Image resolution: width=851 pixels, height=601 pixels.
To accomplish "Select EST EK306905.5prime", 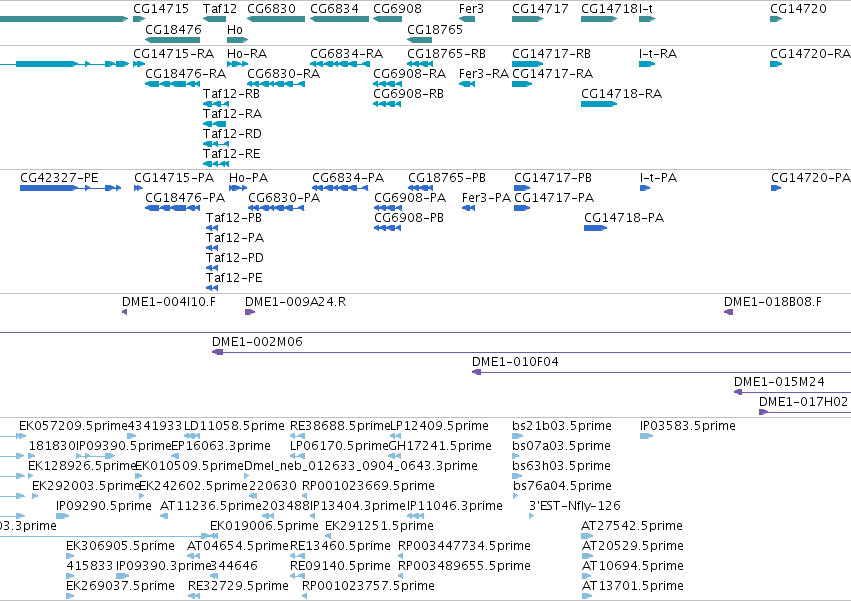I will coord(120,546).
